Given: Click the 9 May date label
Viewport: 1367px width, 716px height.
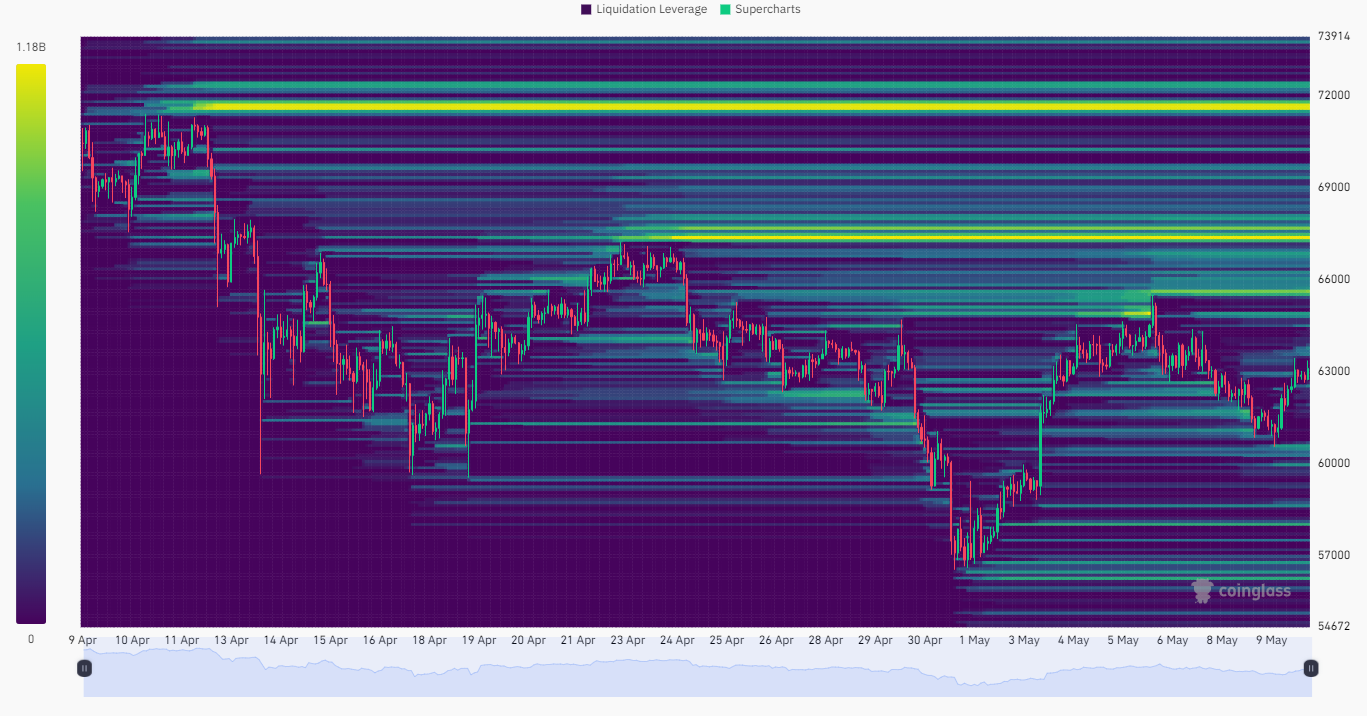Looking at the screenshot, I should tap(1271, 640).
